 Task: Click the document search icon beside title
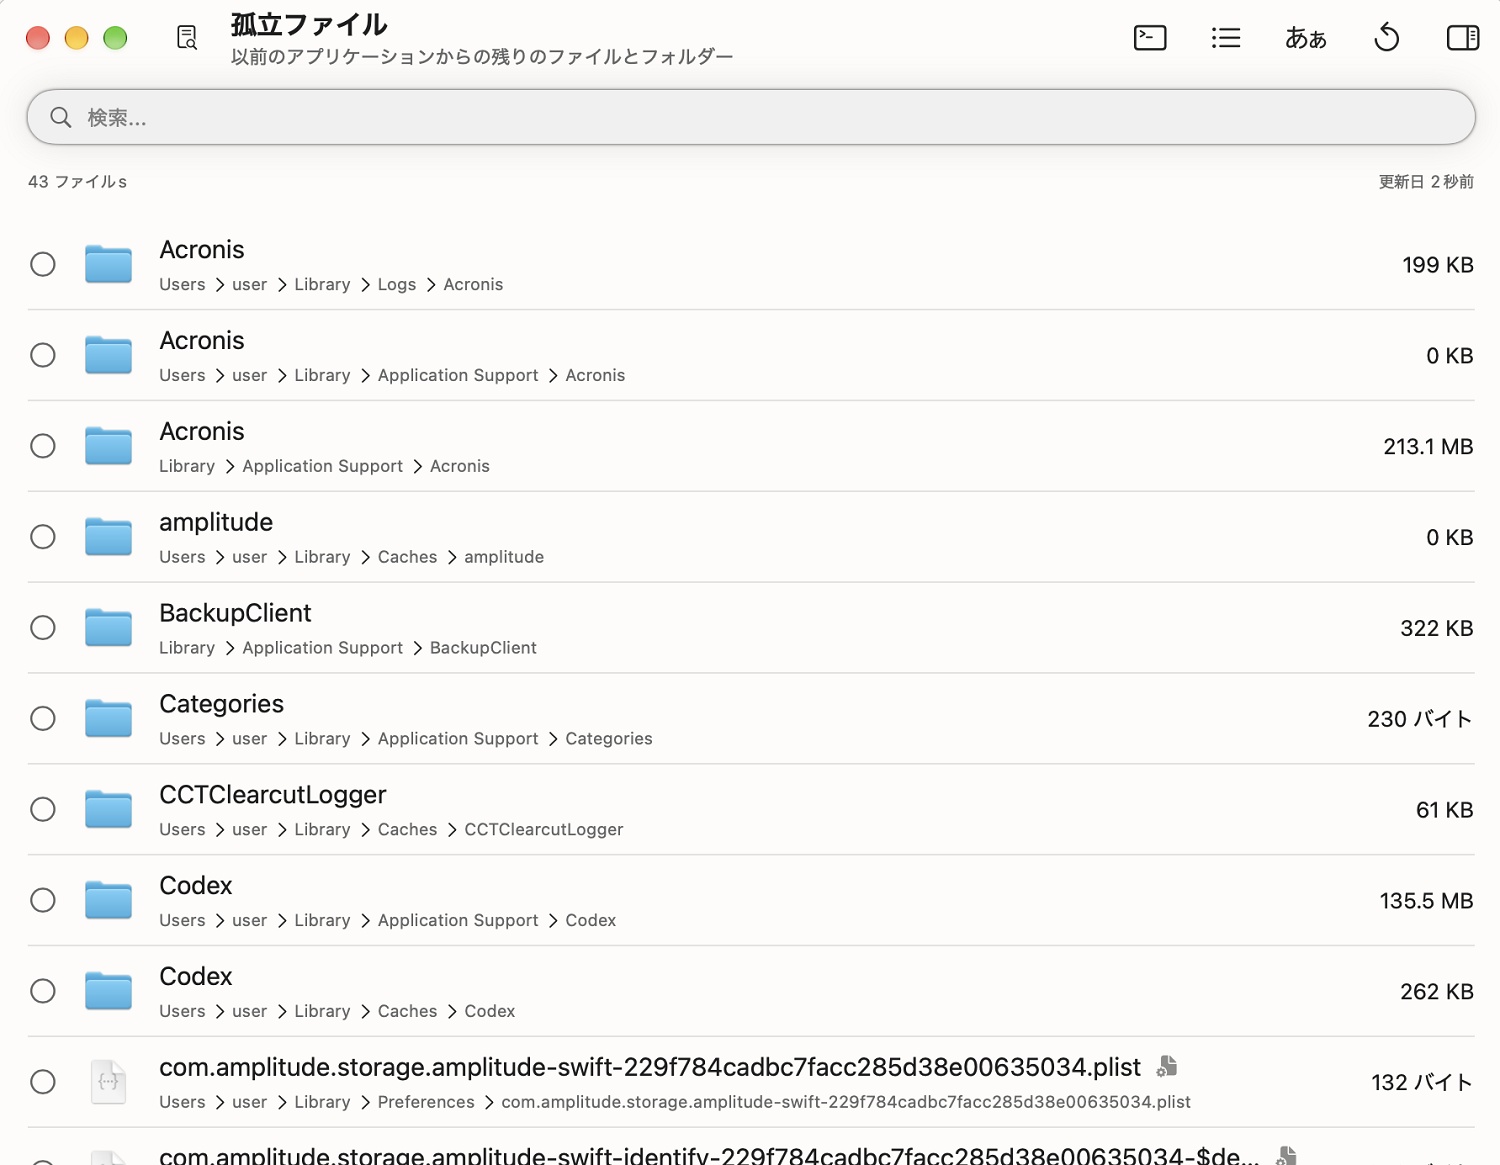[187, 38]
